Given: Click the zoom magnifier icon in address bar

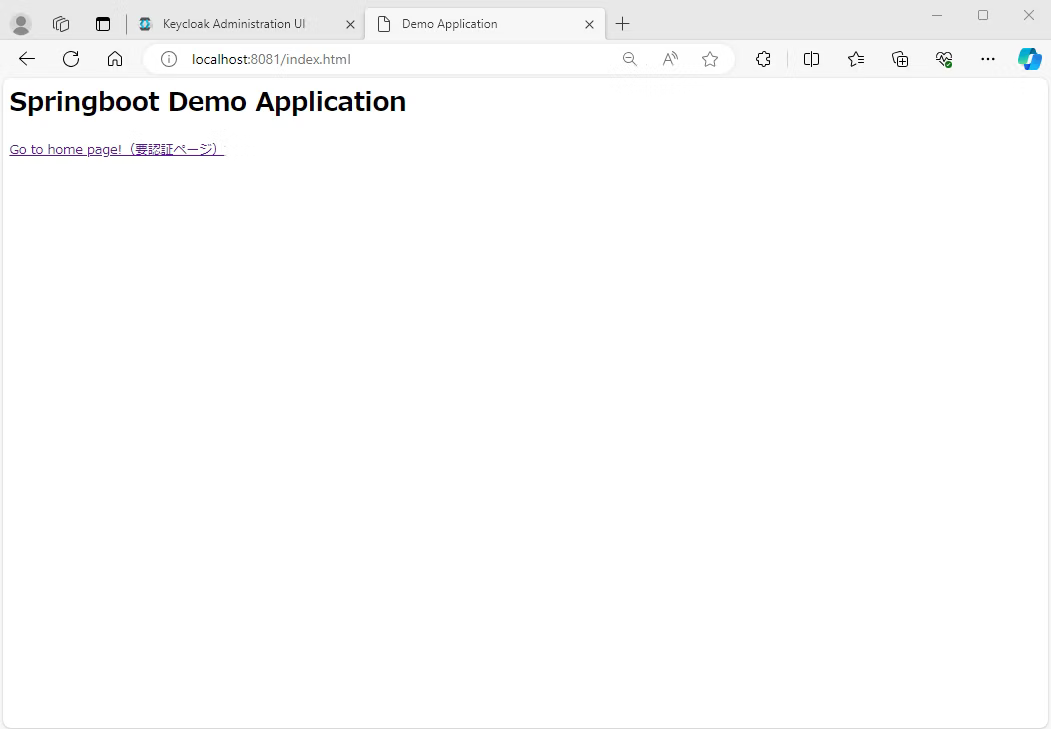Looking at the screenshot, I should 629,59.
